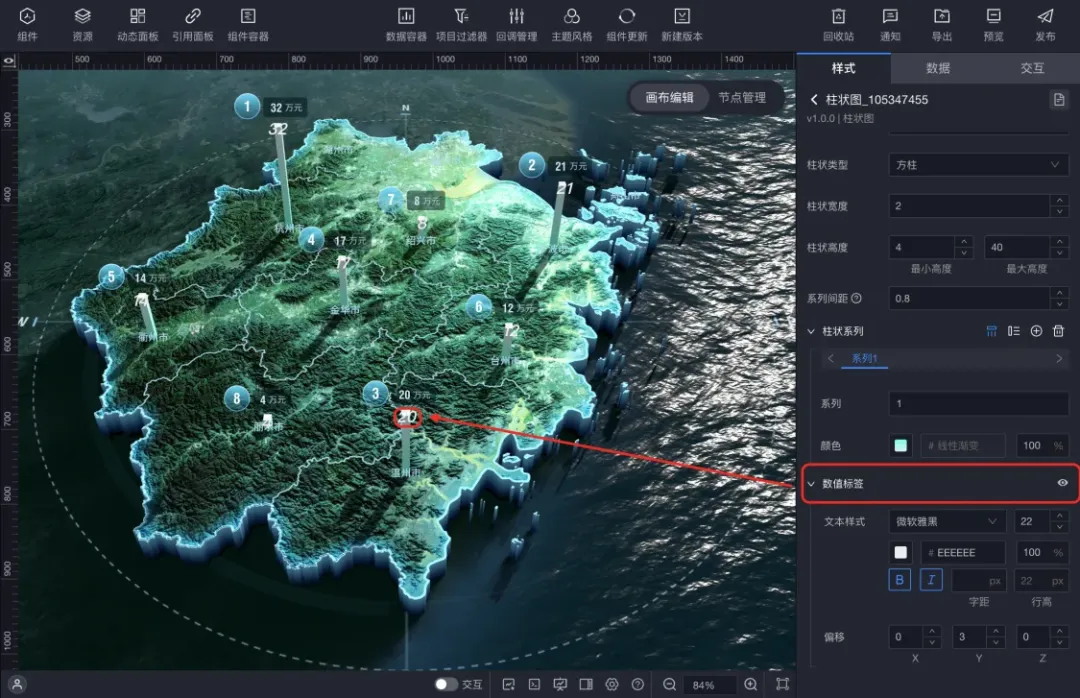This screenshot has width=1080, height=698.
Task: Add a new 柱状系列 series
Action: coord(1036,331)
